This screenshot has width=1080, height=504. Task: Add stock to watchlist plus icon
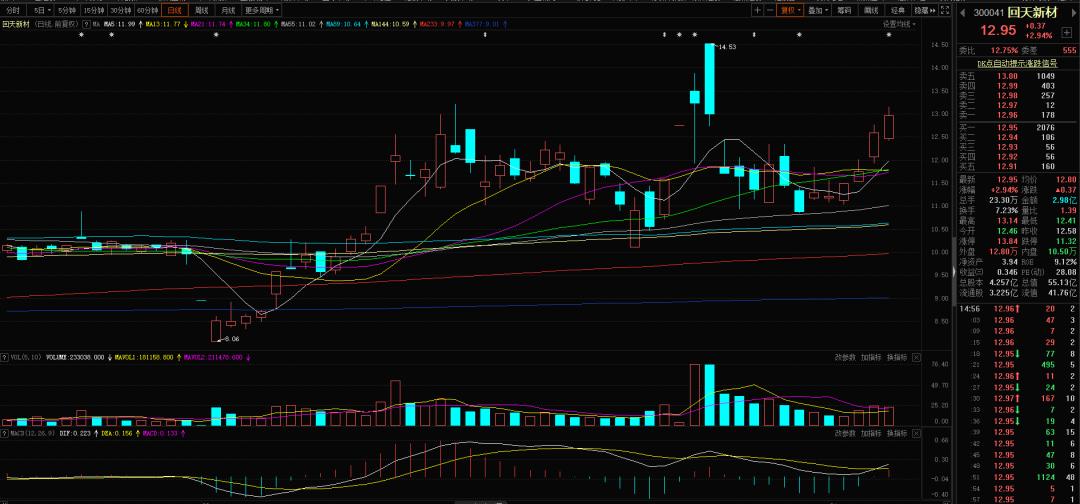point(1067,32)
